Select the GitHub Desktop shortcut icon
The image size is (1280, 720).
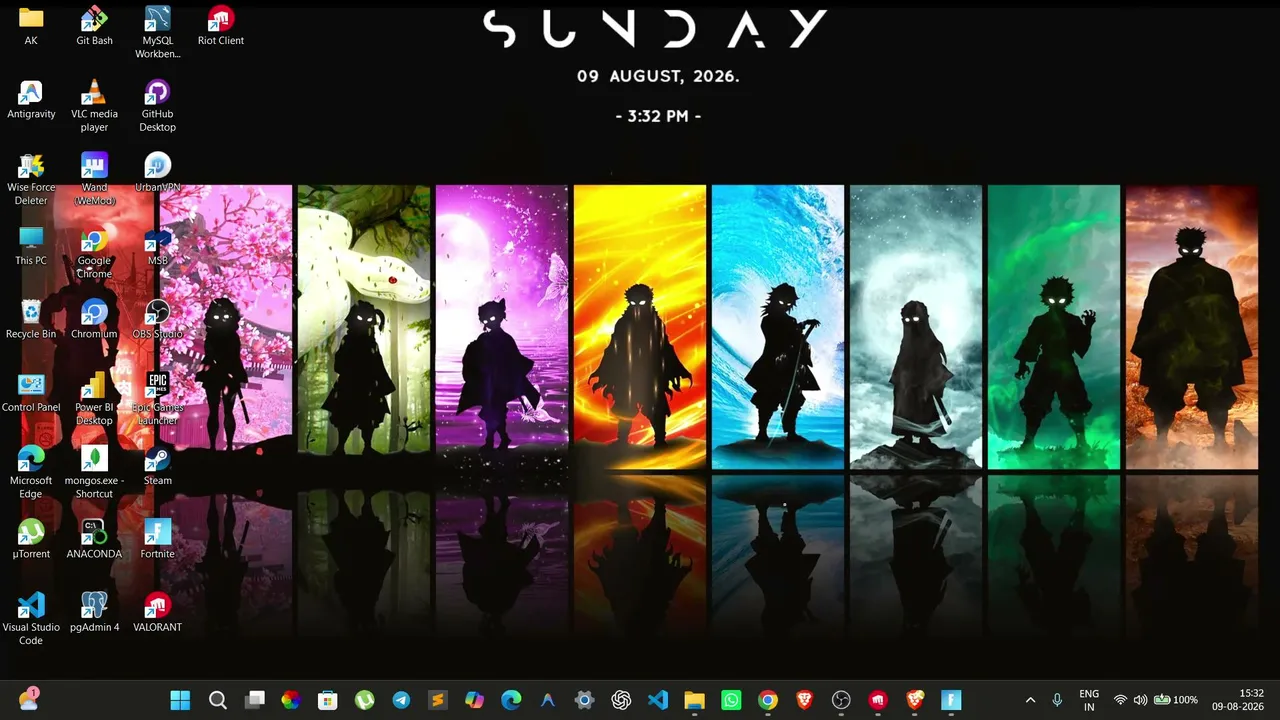(157, 106)
